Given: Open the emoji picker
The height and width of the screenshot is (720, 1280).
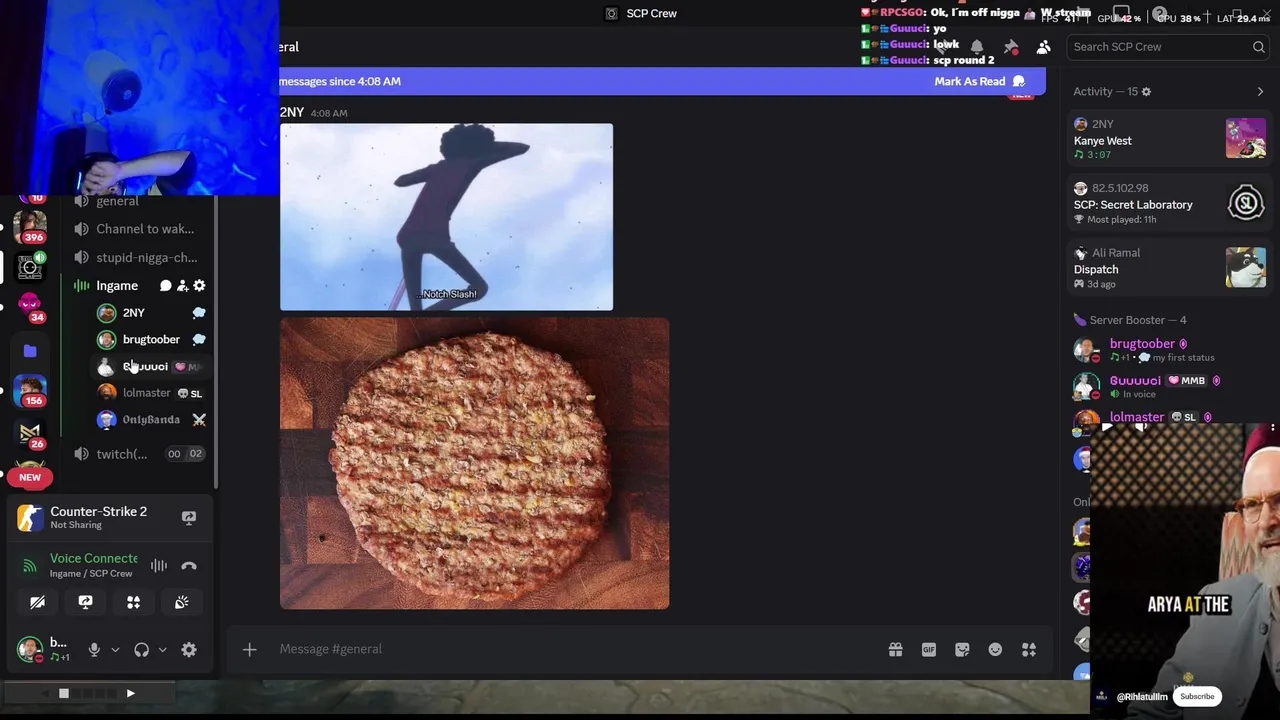Looking at the screenshot, I should (x=995, y=650).
